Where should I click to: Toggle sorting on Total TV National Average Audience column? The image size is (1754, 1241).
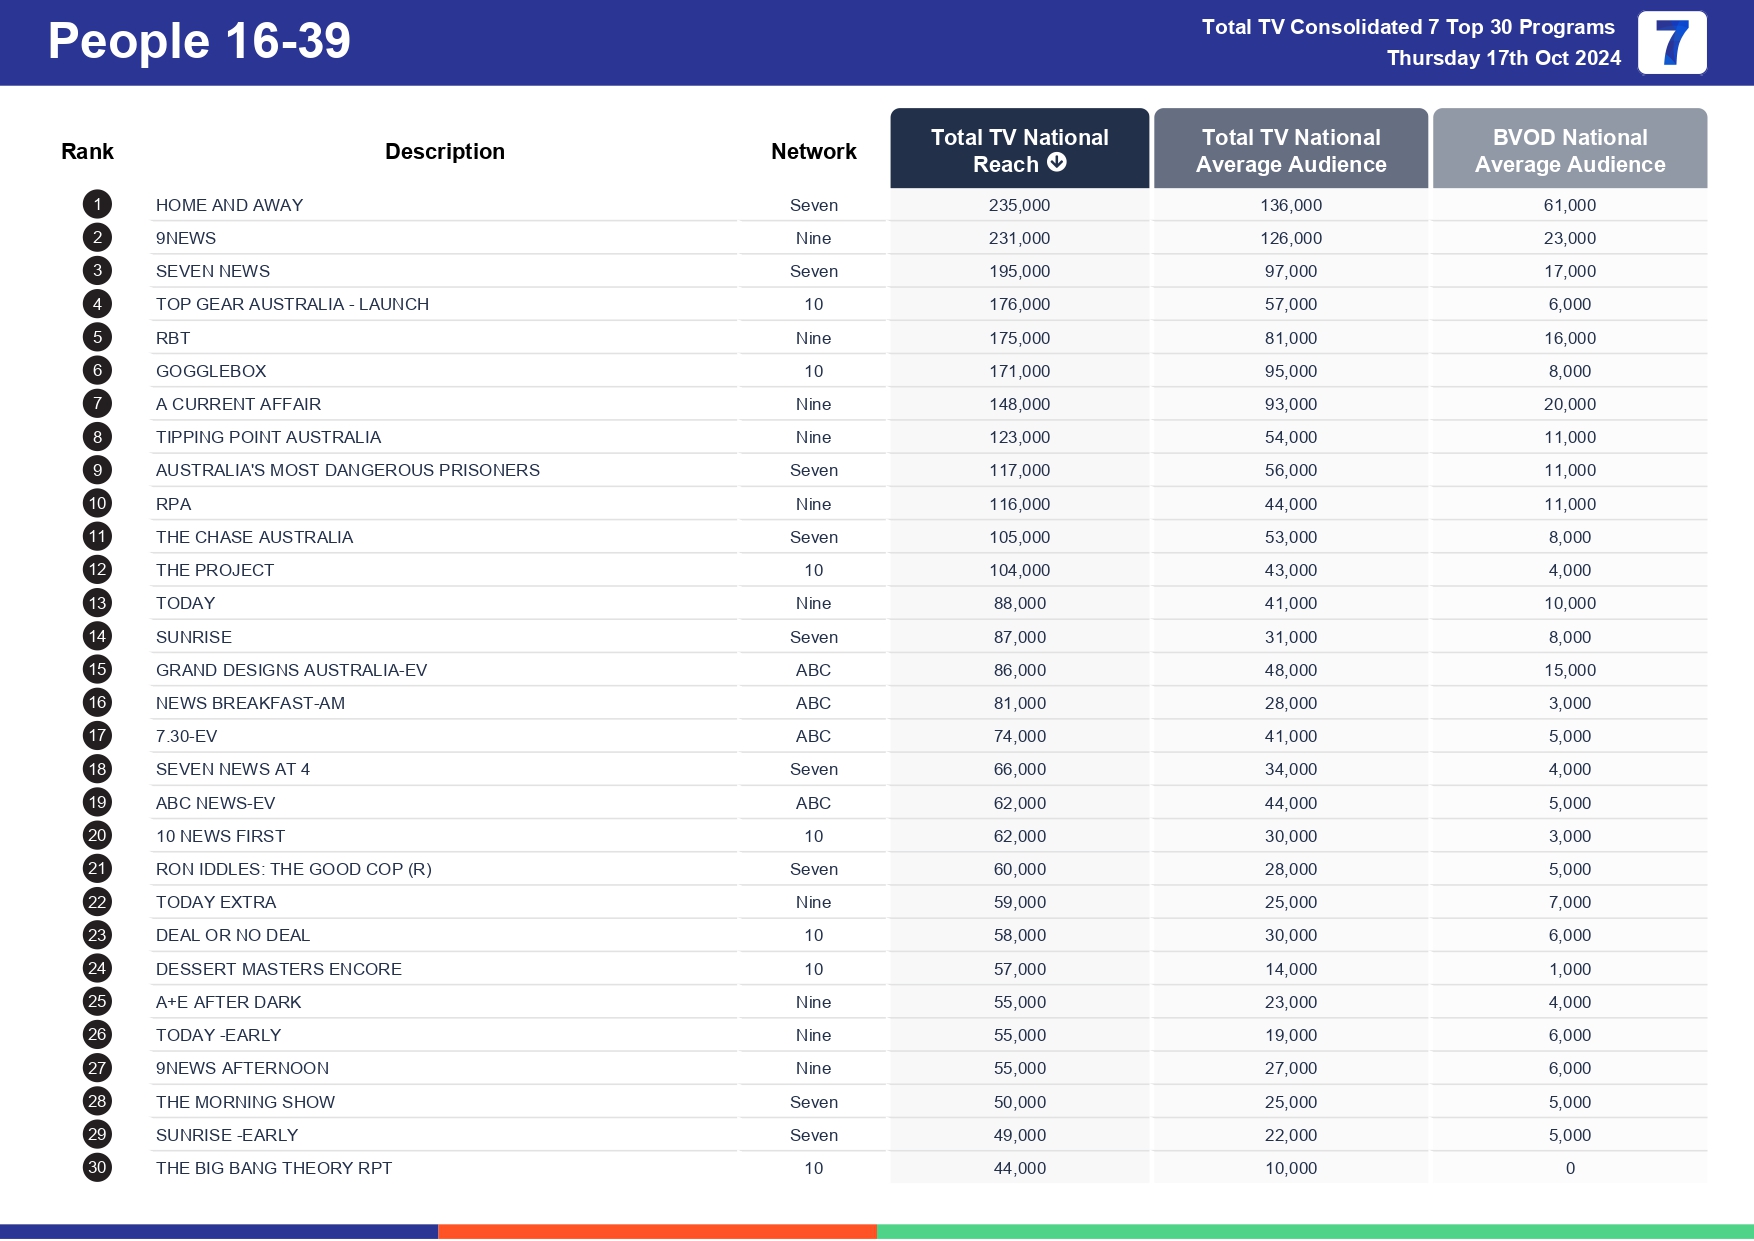pyautogui.click(x=1291, y=150)
